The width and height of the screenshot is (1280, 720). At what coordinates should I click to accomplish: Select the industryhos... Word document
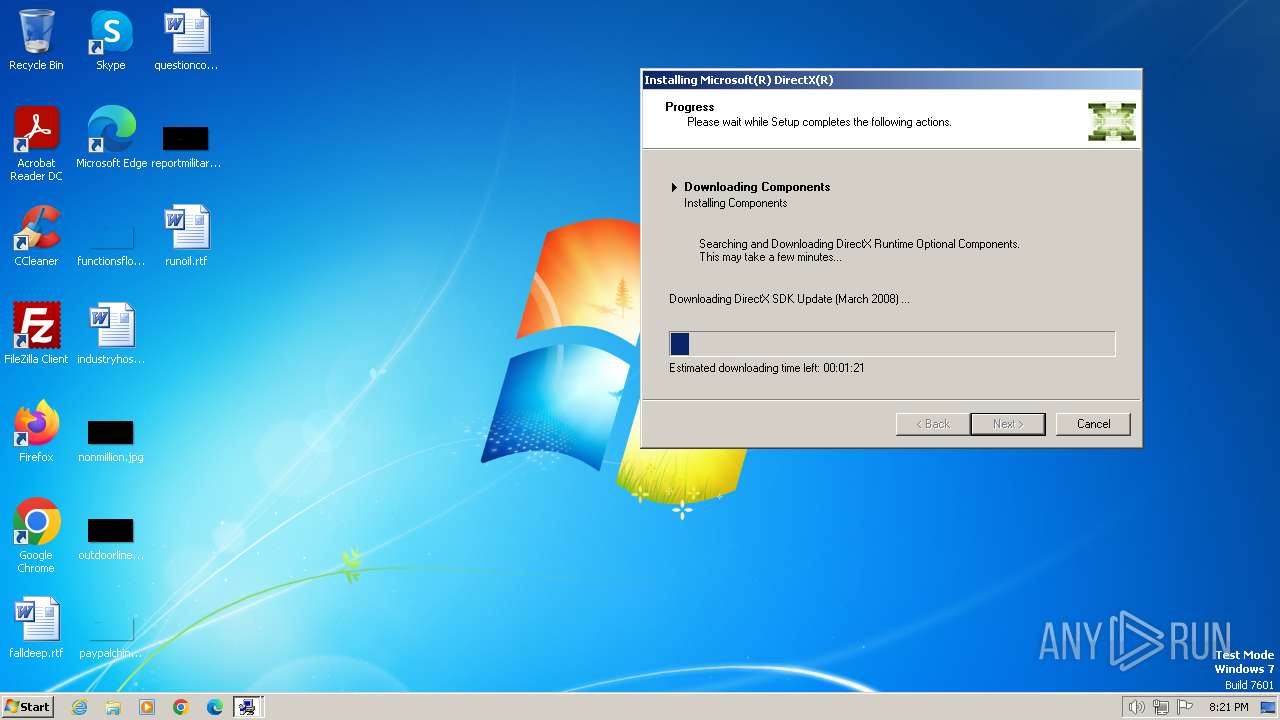coord(111,334)
